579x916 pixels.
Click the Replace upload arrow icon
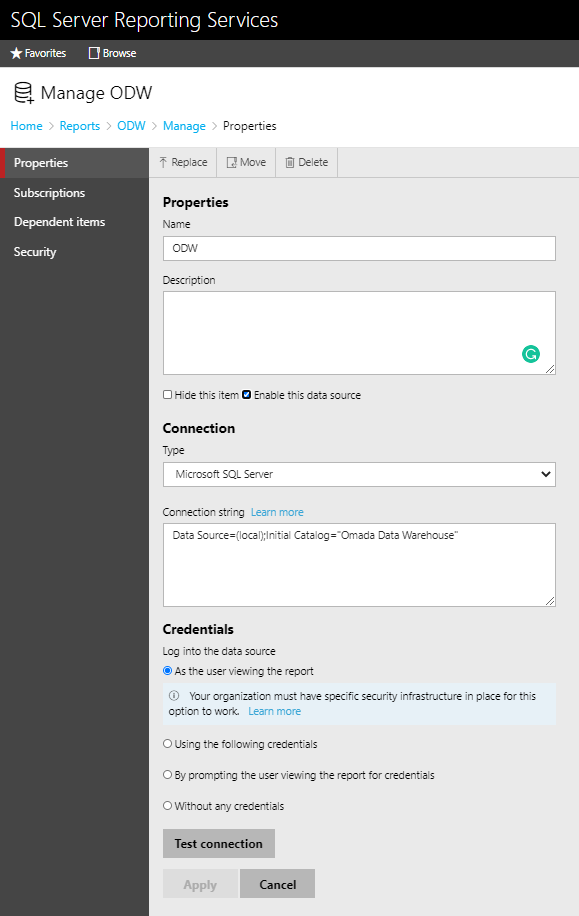click(x=163, y=162)
